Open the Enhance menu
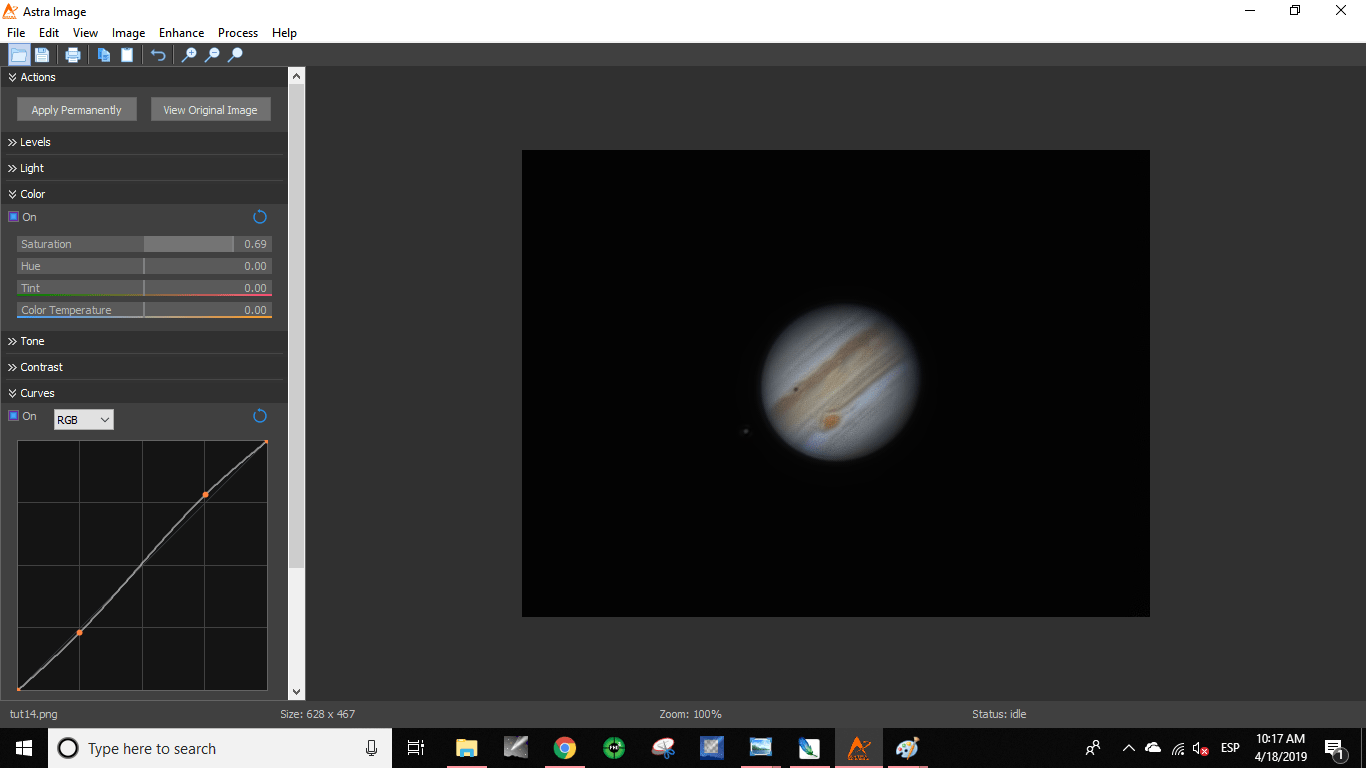 [x=181, y=33]
